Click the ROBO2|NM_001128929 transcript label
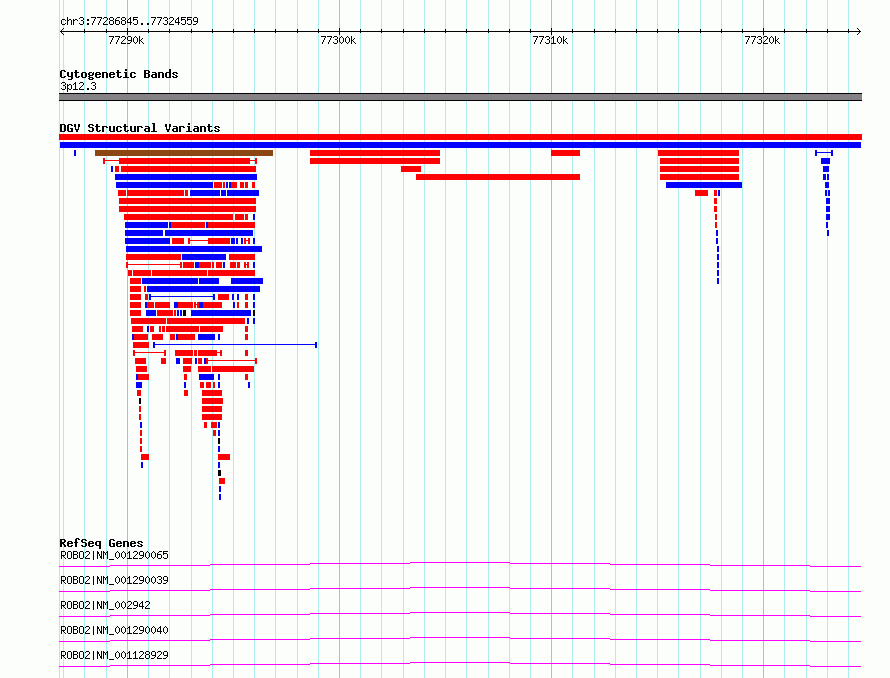Screen dimensions: 890x678 pyautogui.click(x=114, y=655)
